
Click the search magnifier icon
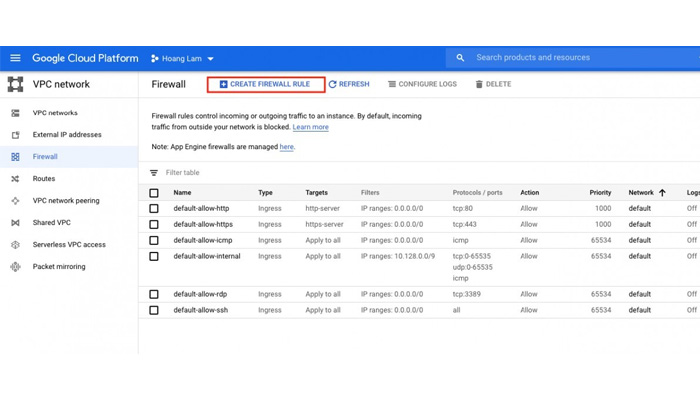click(460, 58)
